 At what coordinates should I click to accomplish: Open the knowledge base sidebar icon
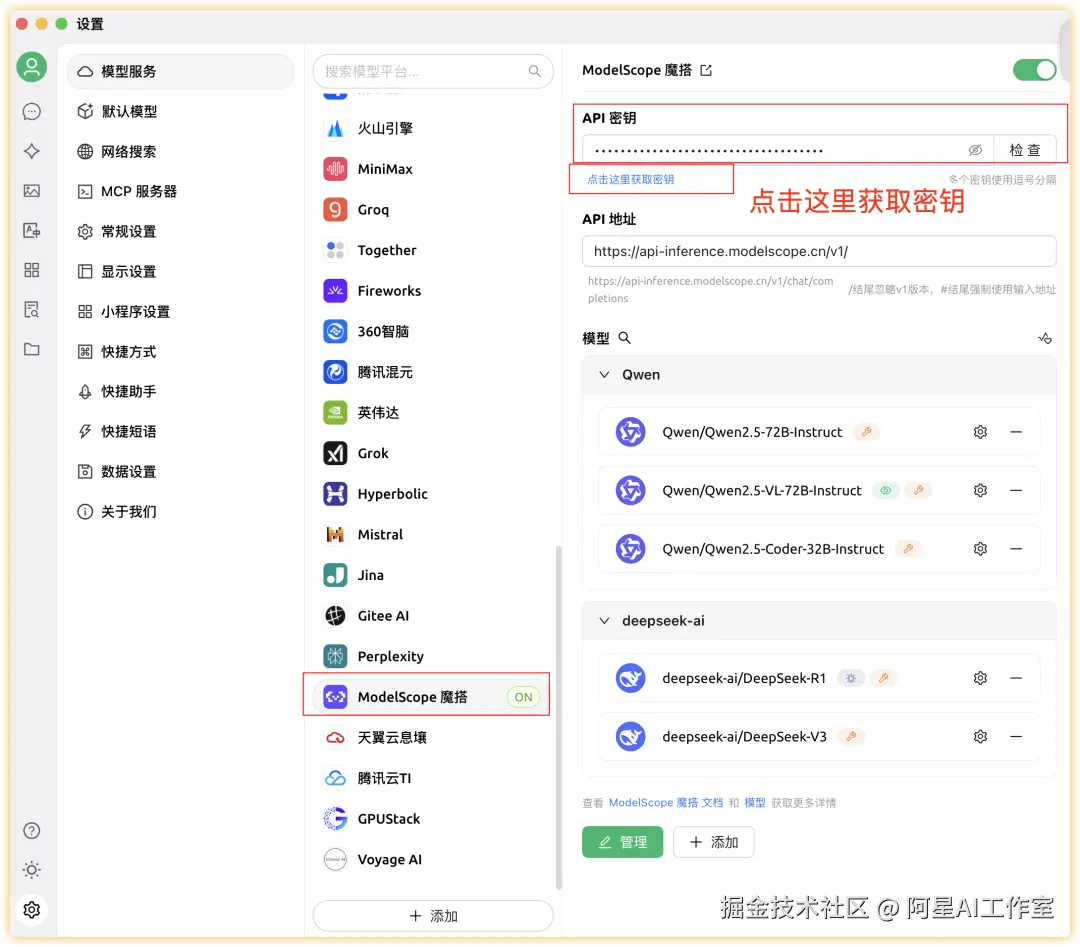32,309
